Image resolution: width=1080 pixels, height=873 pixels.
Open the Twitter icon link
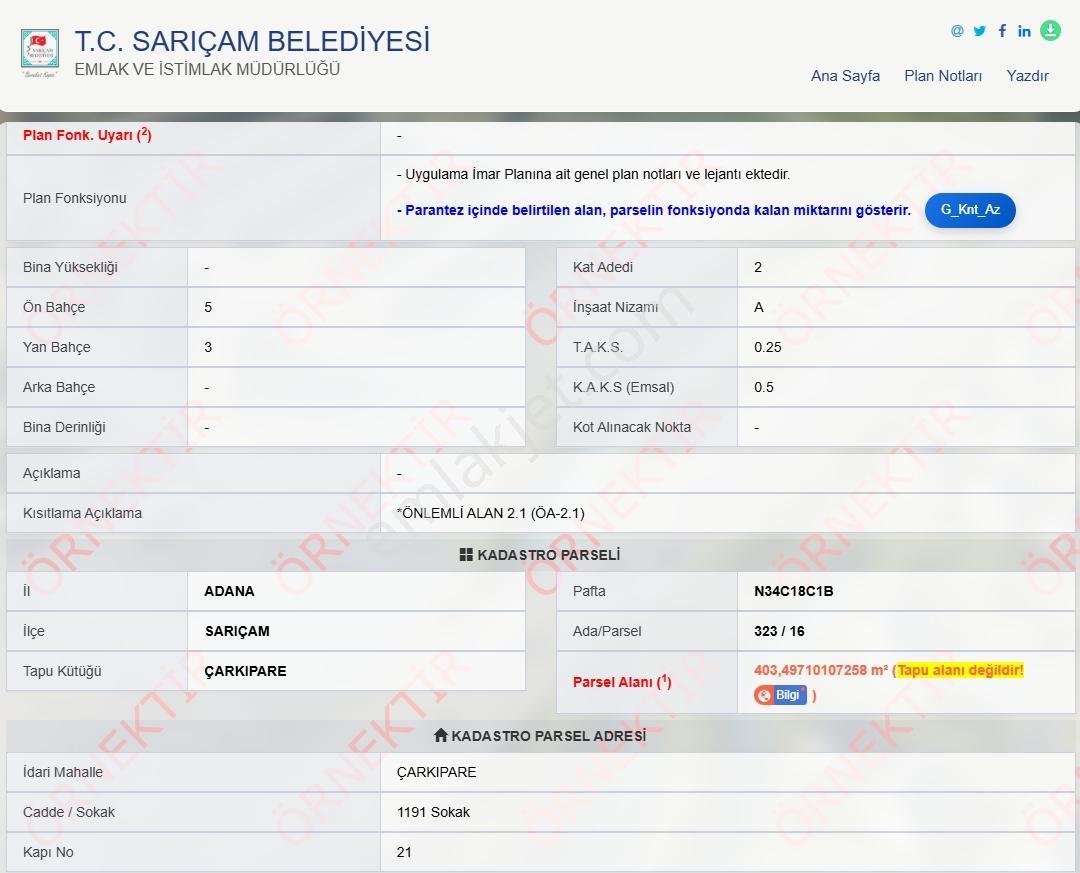tap(979, 30)
